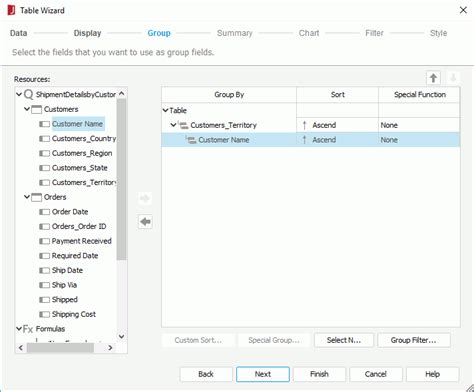
Task: Click the field icon beside Ship Date
Action: point(44,270)
